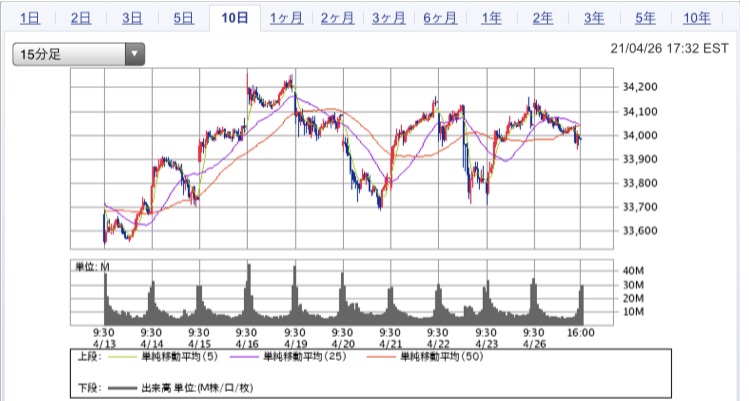Open the 6ヶ月 chart range
Image resolution: width=749 pixels, height=401 pixels.
440,19
